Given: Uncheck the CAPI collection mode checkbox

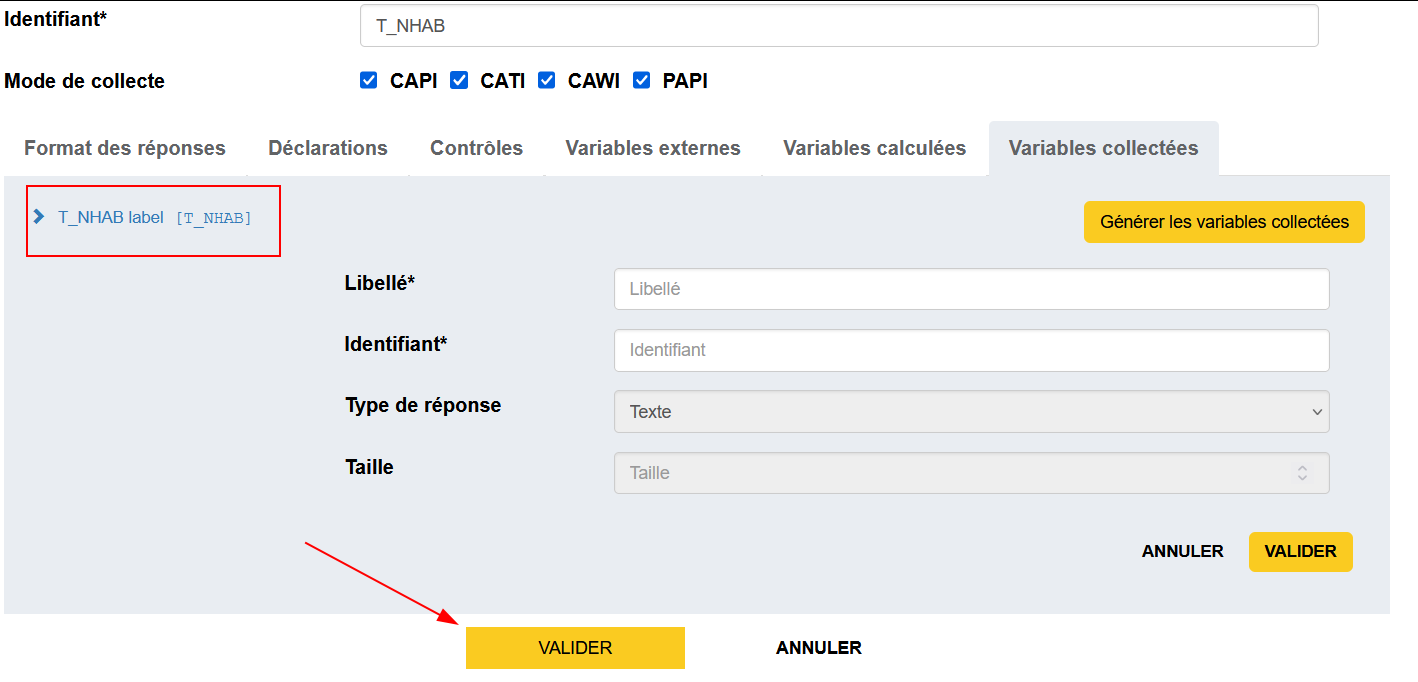Looking at the screenshot, I should click(369, 81).
